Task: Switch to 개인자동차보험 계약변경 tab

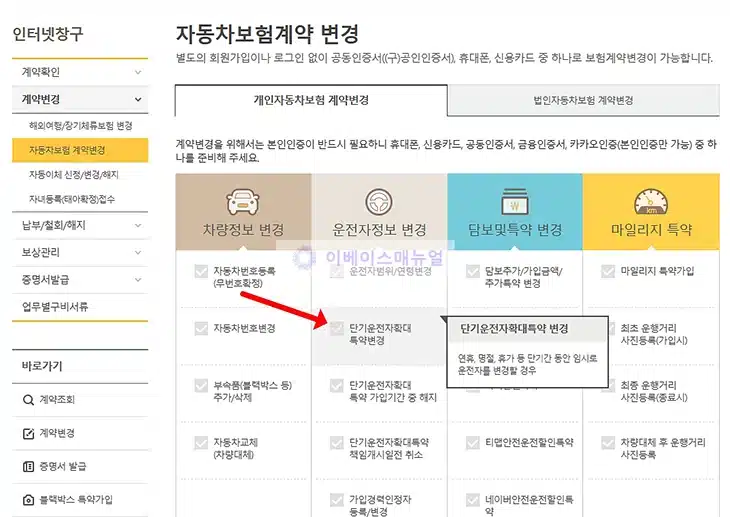Action: (311, 100)
